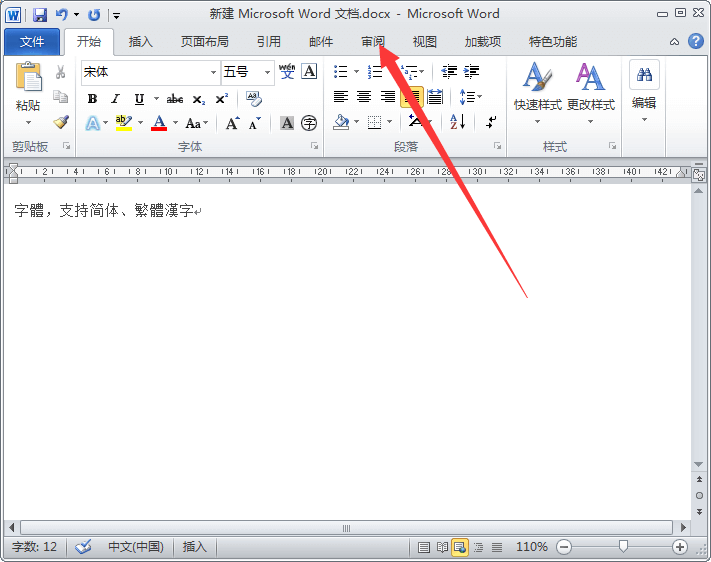Screen dimensions: 711x562
Task: Click the Sort A-Z icon
Action: pyautogui.click(x=458, y=122)
